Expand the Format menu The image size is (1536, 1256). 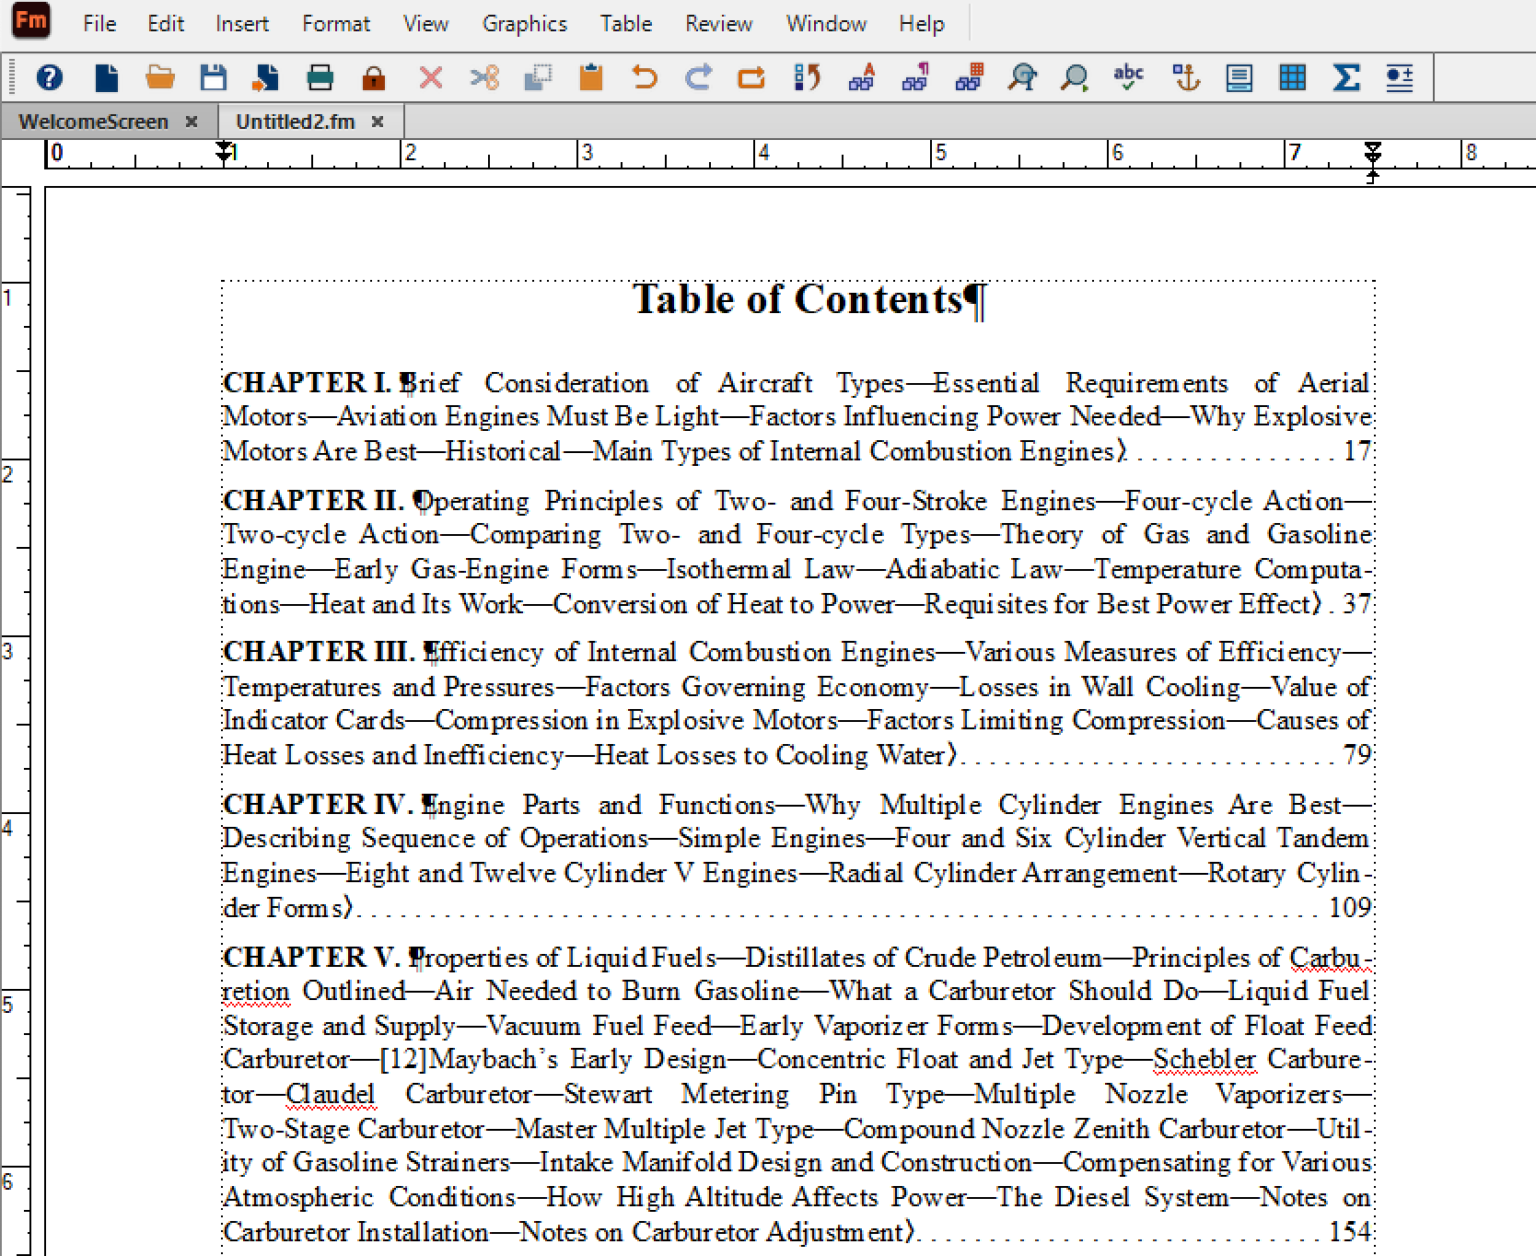tap(336, 23)
